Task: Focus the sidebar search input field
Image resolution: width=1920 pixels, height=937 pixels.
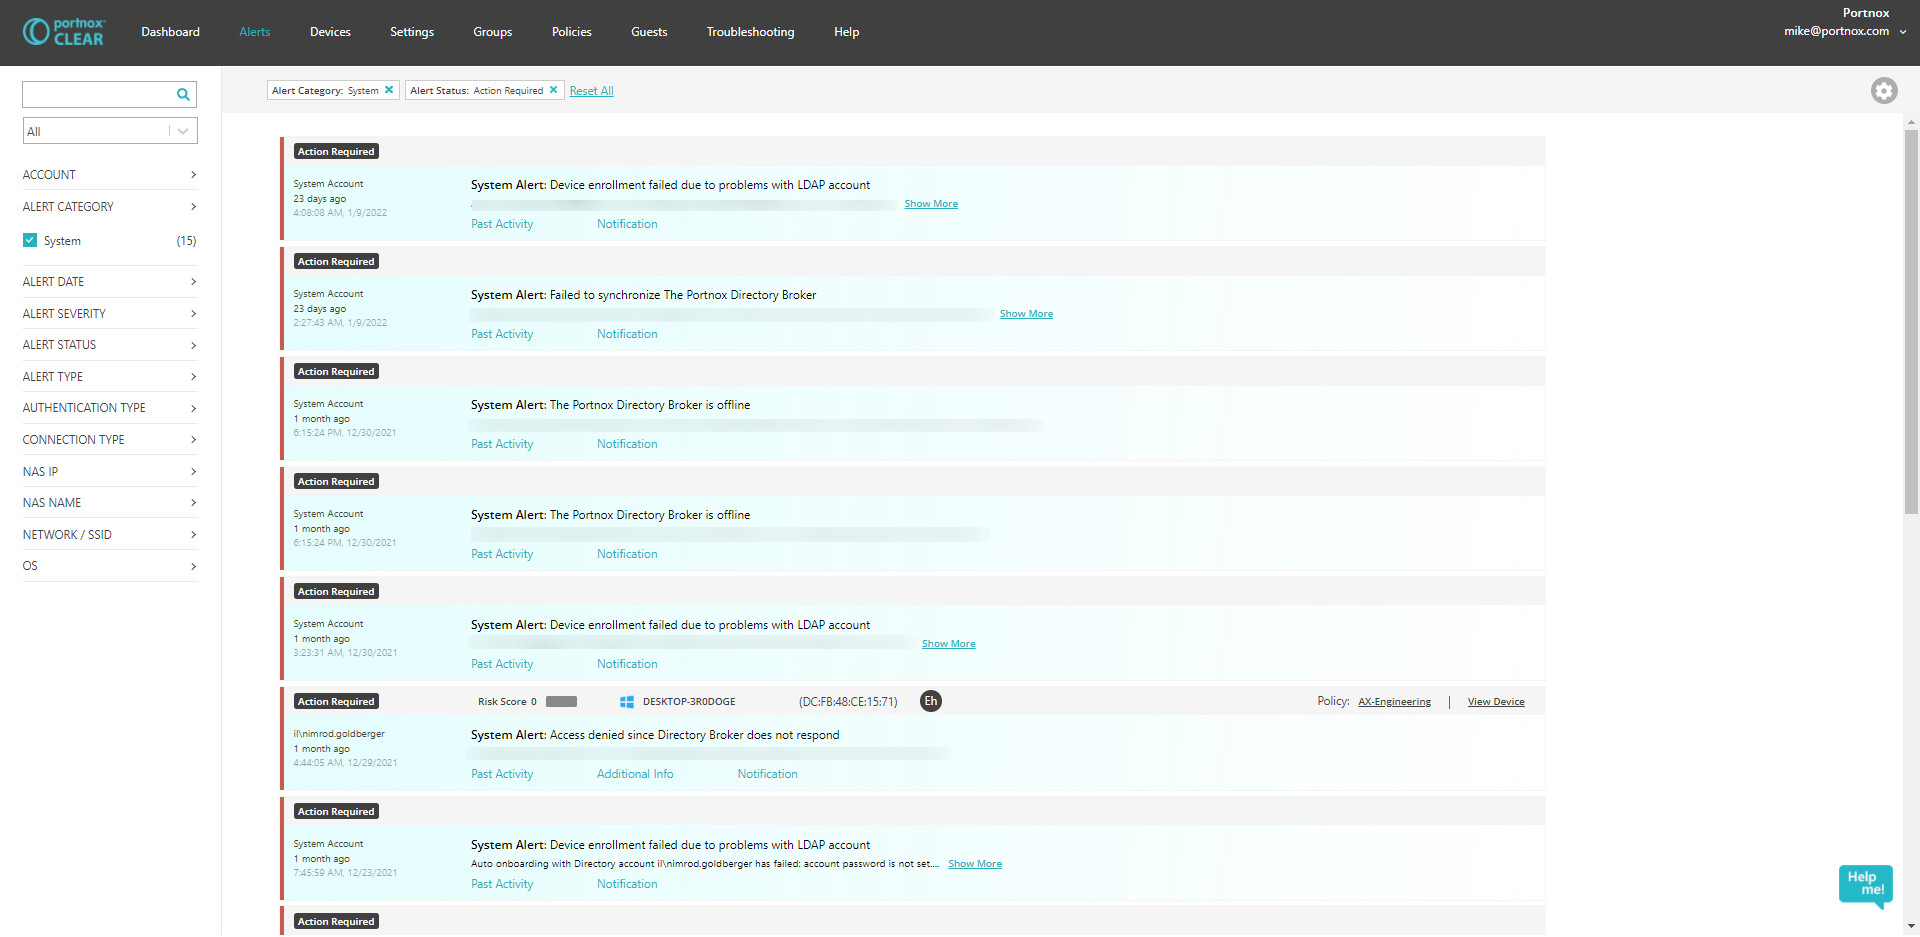Action: [98, 94]
